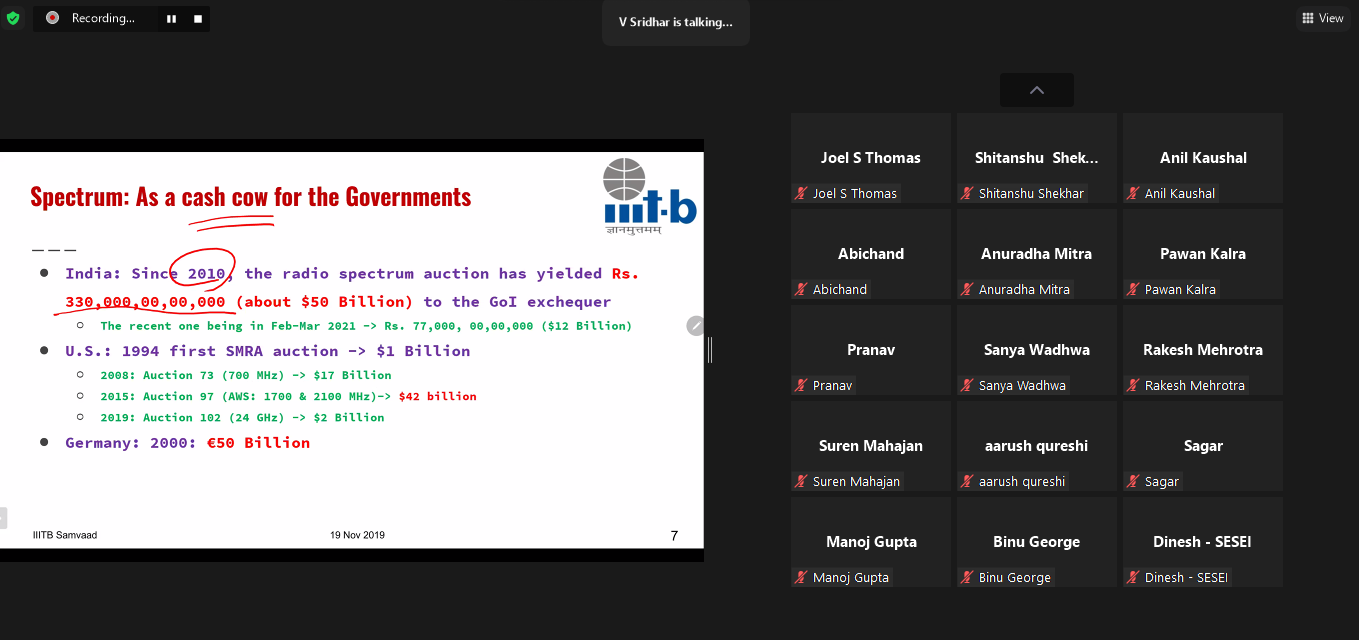Select Joel S Thomas video tile
The image size is (1359, 640).
[871, 158]
